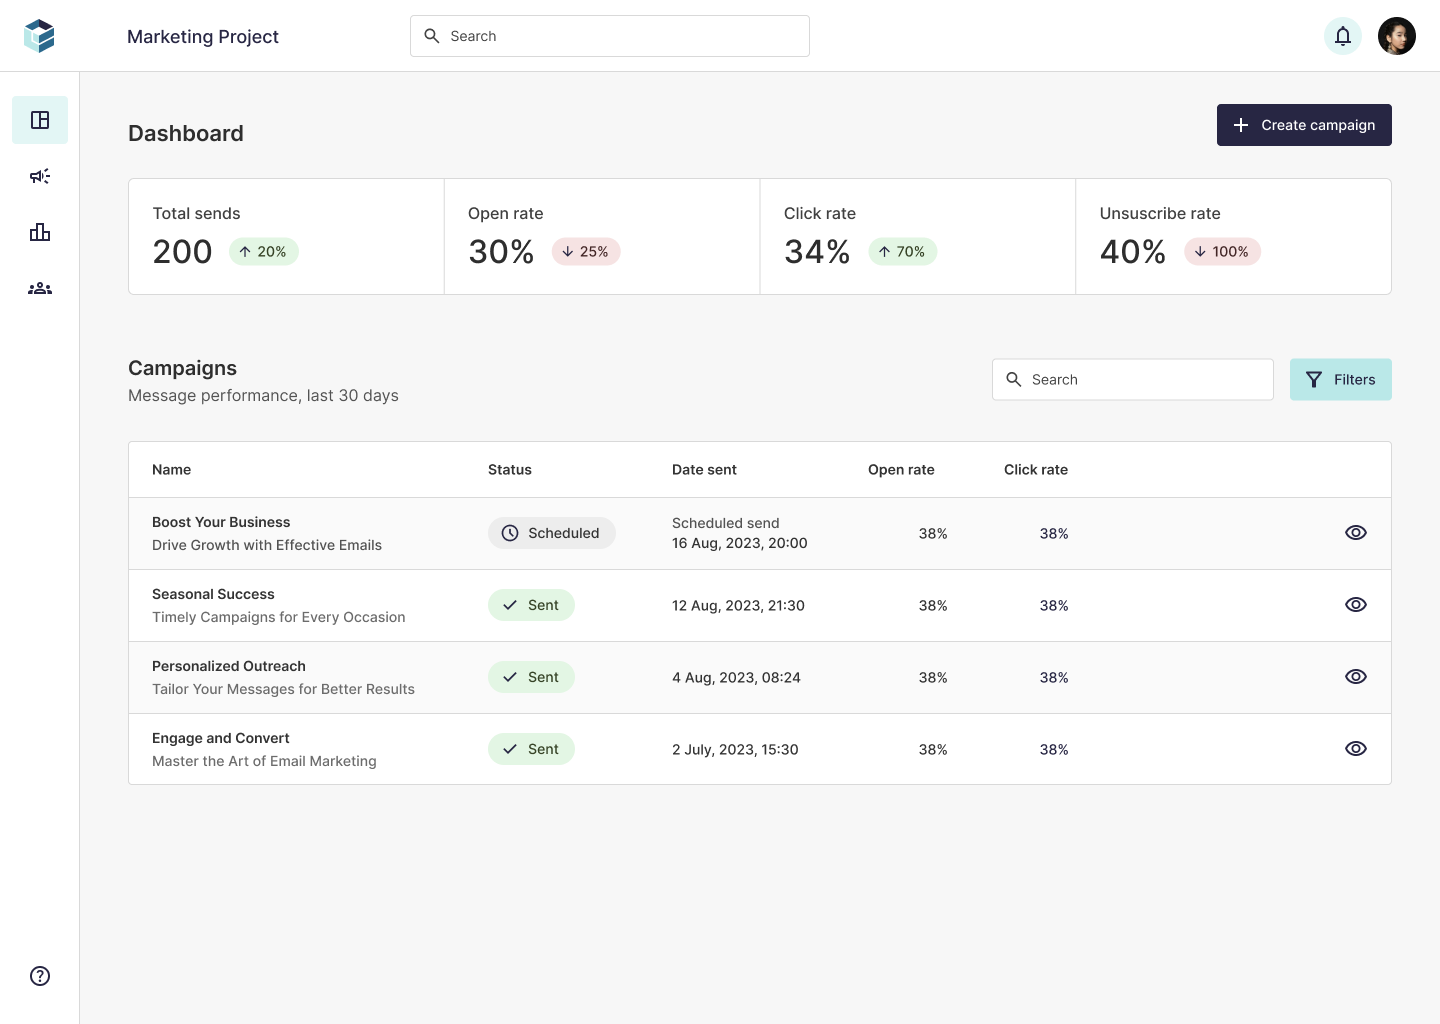The image size is (1440, 1024).
Task: Open the audience group sidebar icon
Action: tap(40, 288)
